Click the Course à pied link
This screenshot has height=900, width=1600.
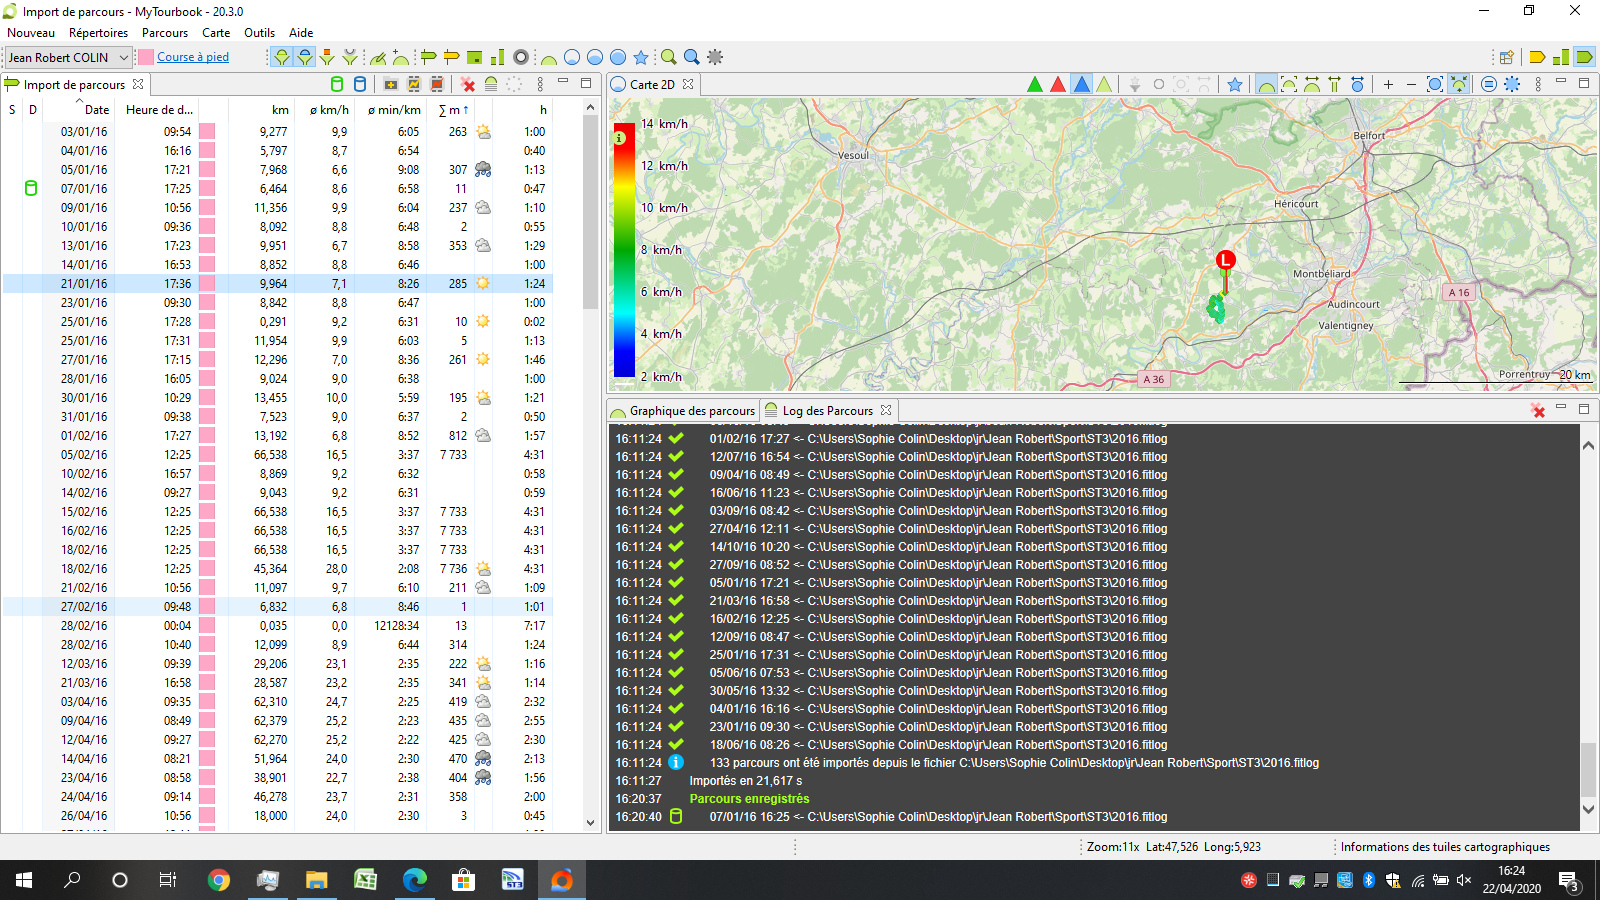pos(193,57)
